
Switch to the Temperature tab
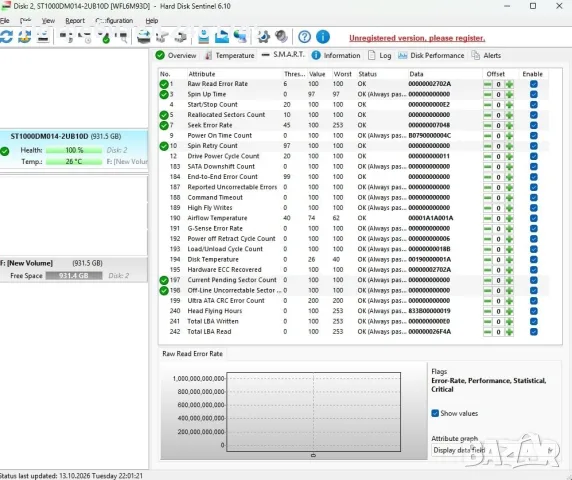coord(229,55)
